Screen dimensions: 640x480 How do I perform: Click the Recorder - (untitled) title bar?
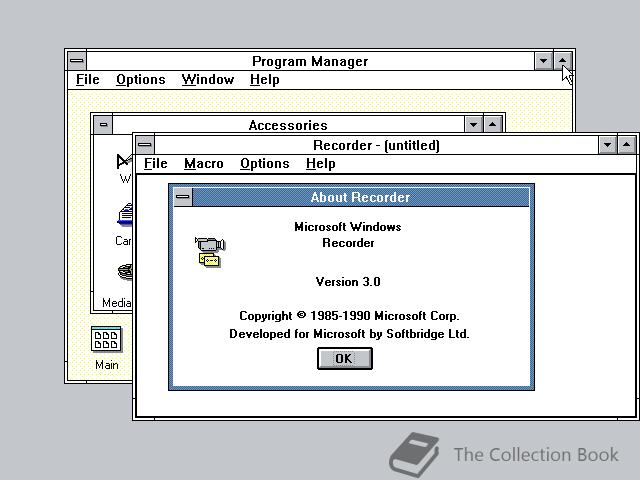pyautogui.click(x=376, y=145)
